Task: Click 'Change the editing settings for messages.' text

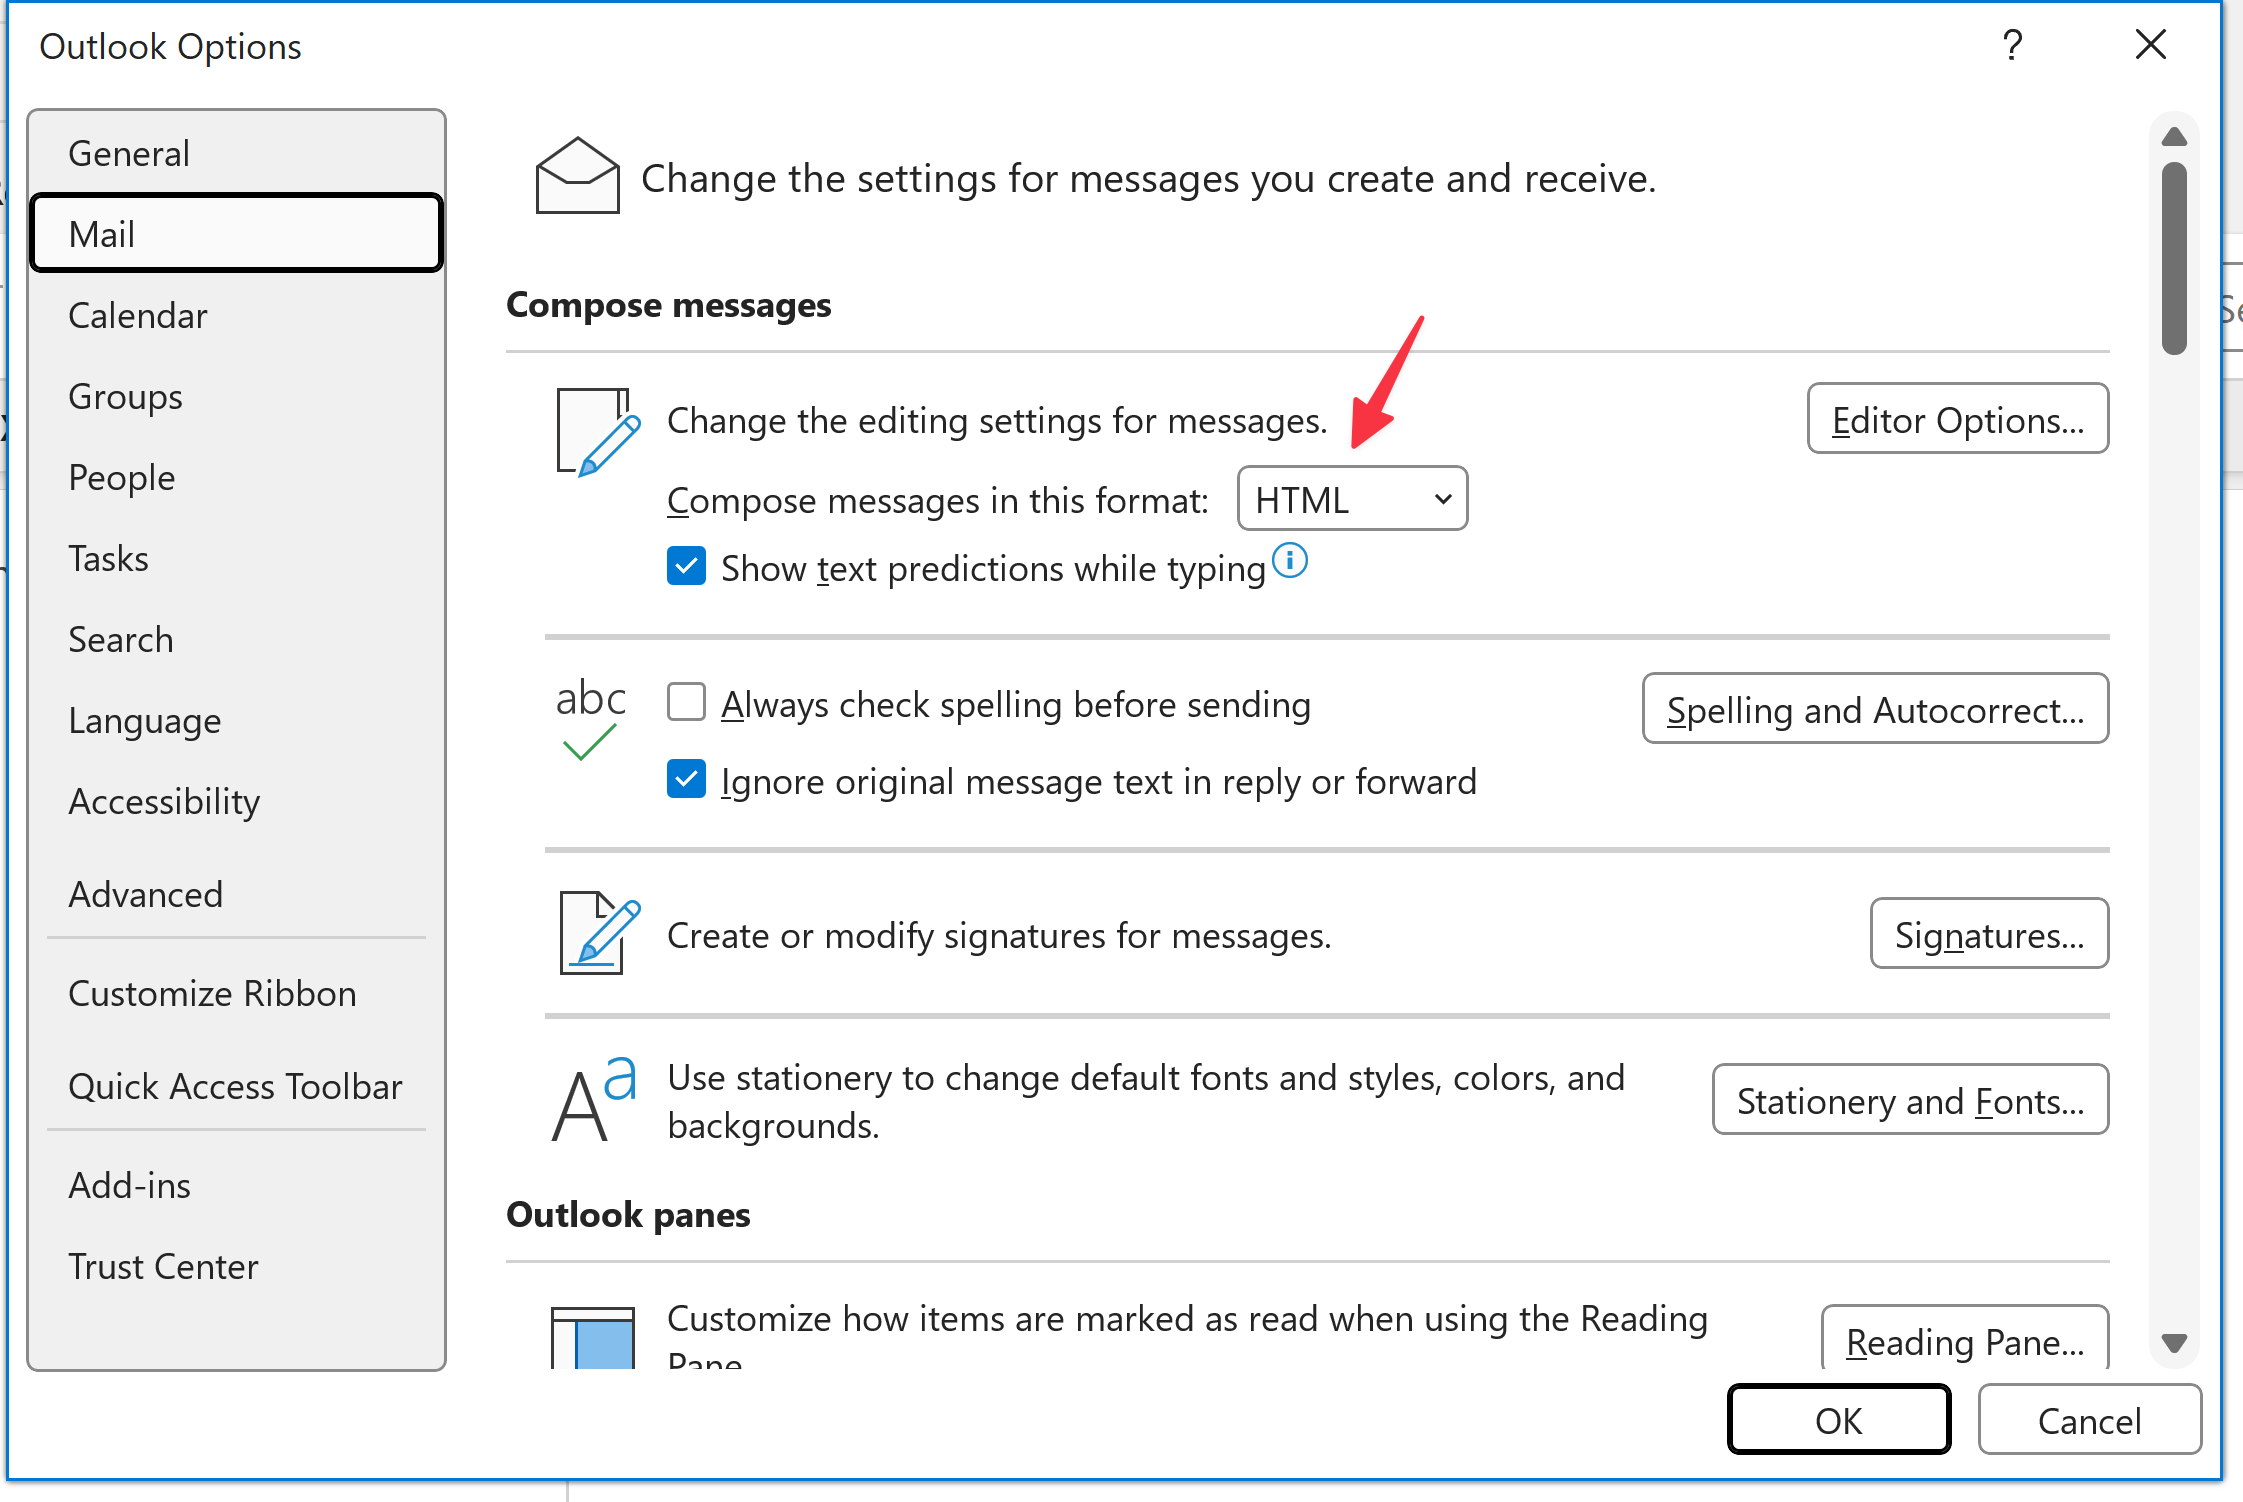Action: click(997, 420)
